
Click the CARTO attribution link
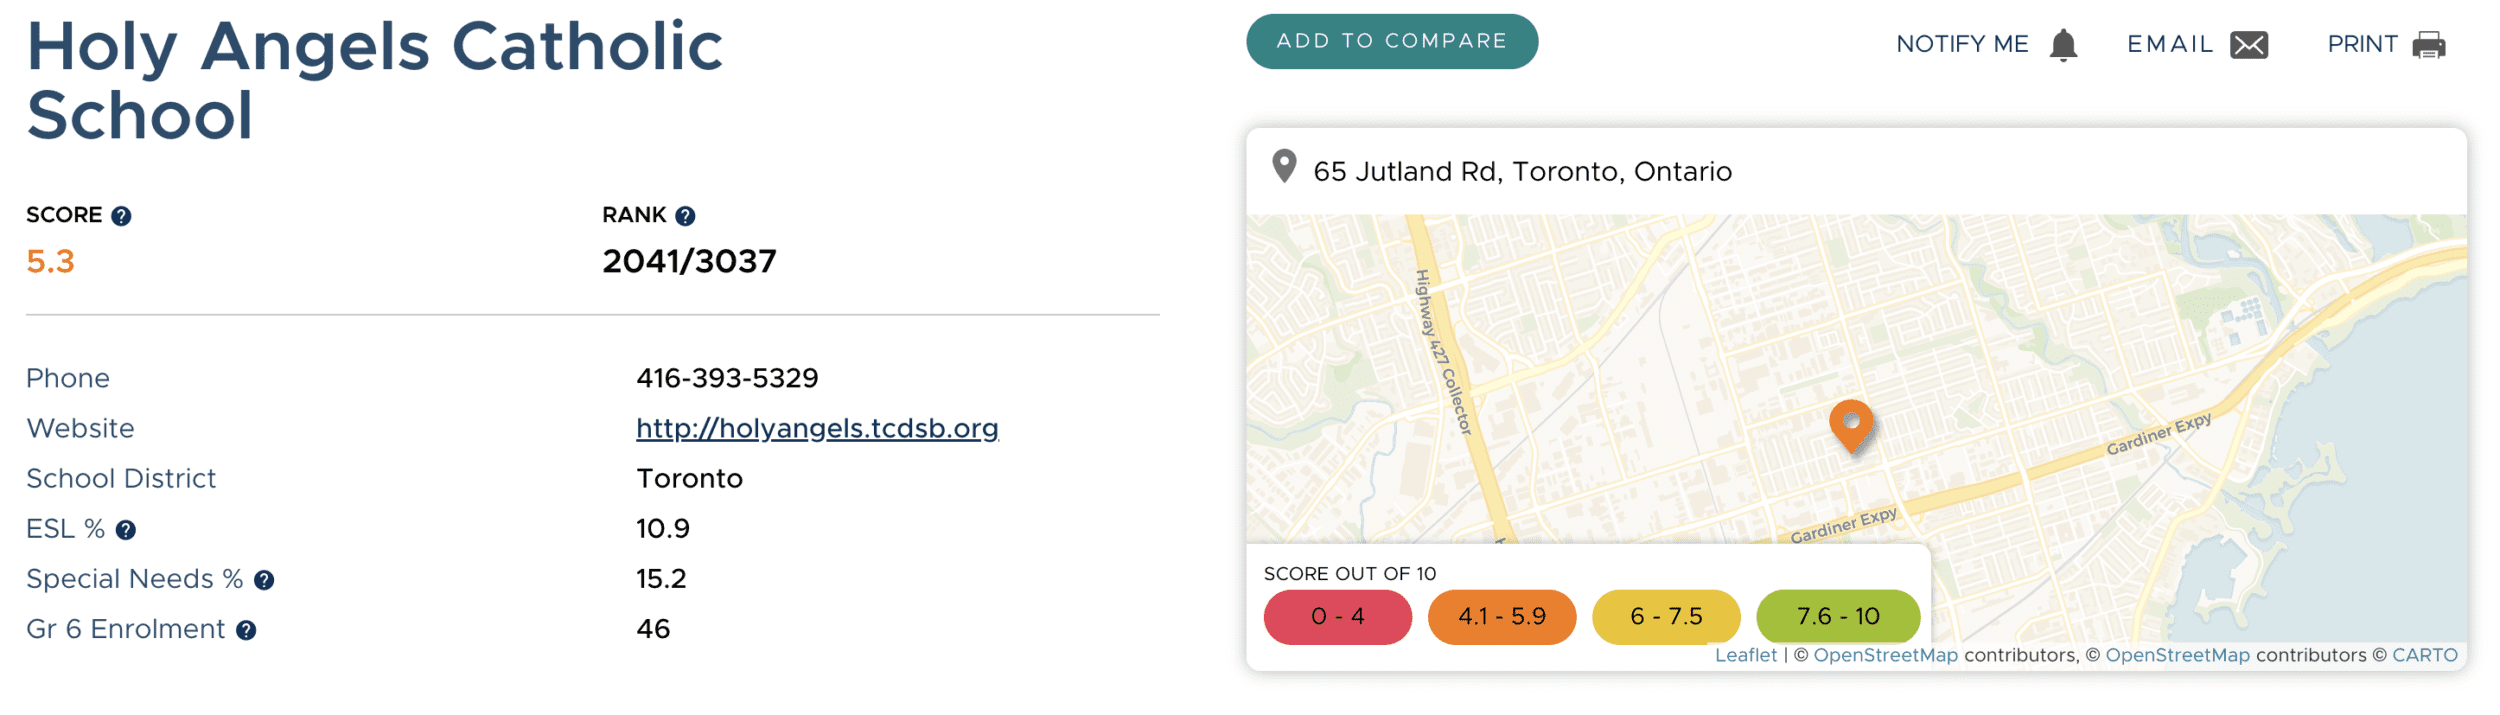2424,655
